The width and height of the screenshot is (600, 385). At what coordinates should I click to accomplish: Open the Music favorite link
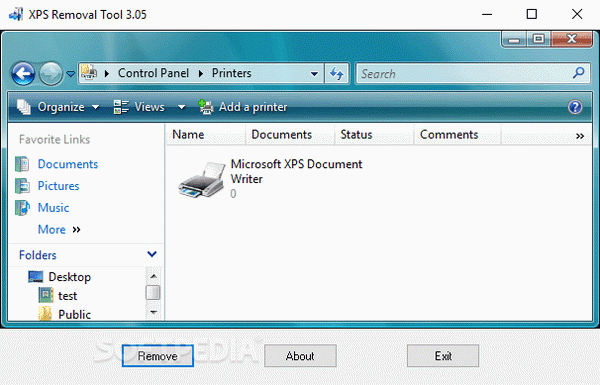53,207
